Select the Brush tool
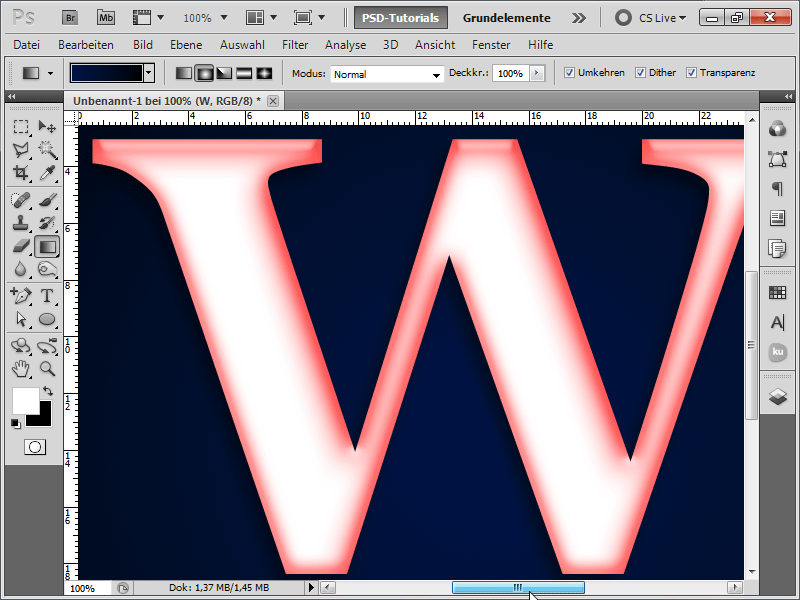Screen dimensions: 800x600 (47, 200)
